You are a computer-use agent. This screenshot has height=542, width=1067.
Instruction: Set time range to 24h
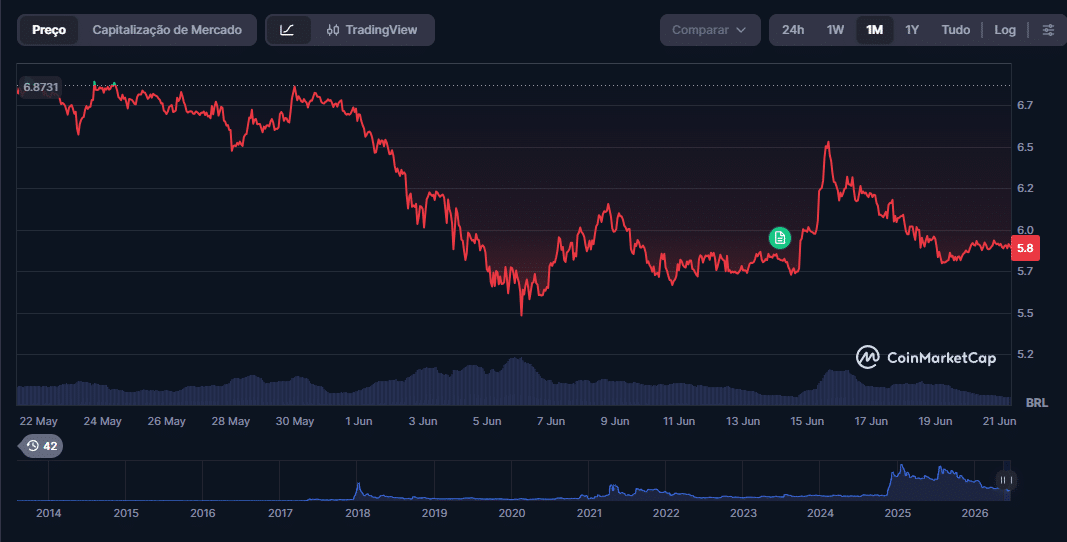coord(793,30)
